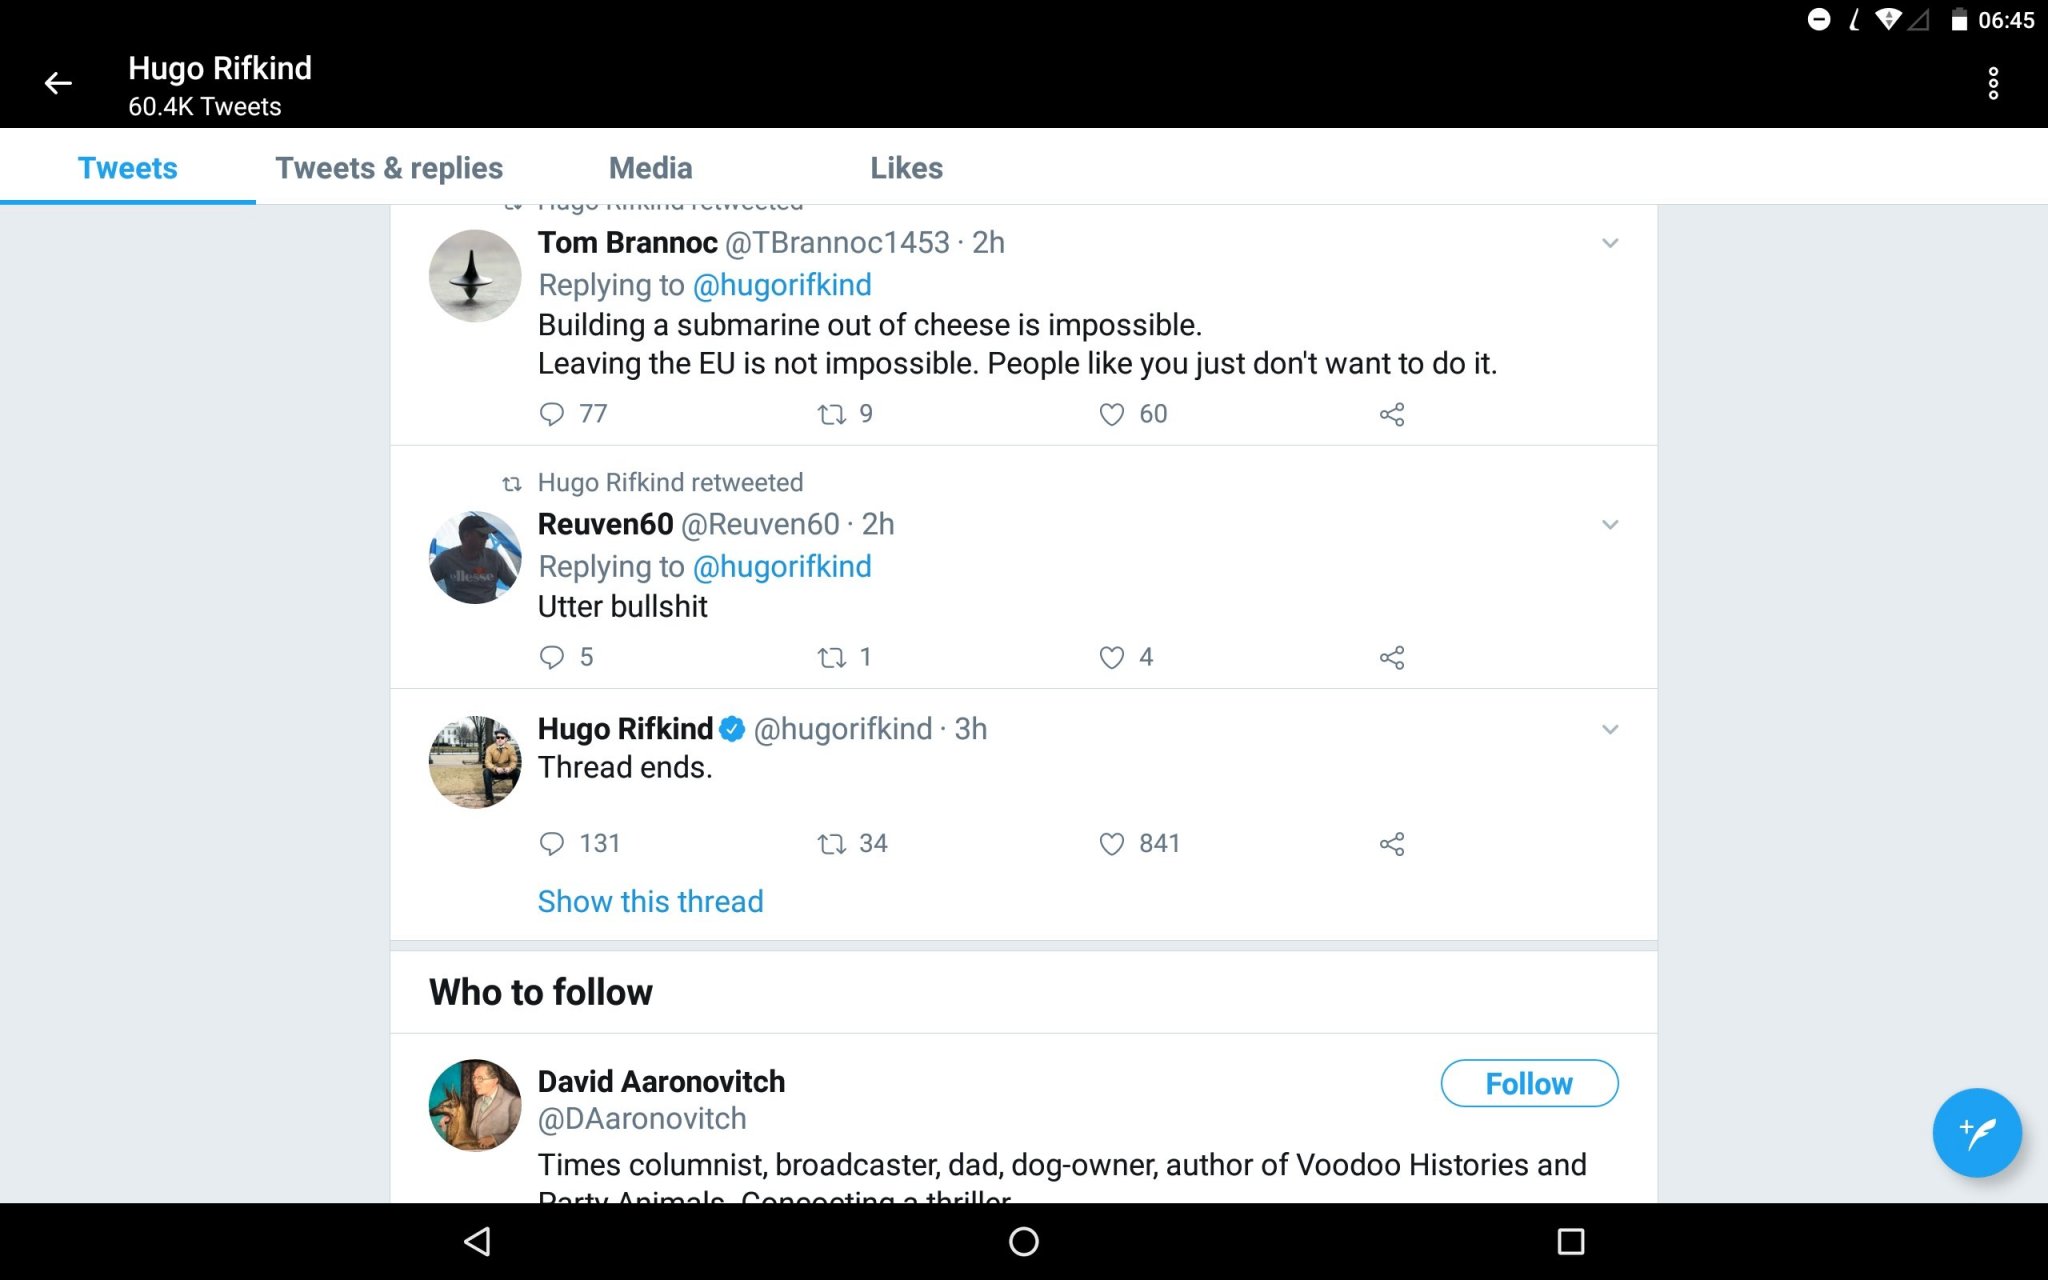Like Reuven60's reply
Image resolution: width=2048 pixels, height=1280 pixels.
pos(1110,657)
